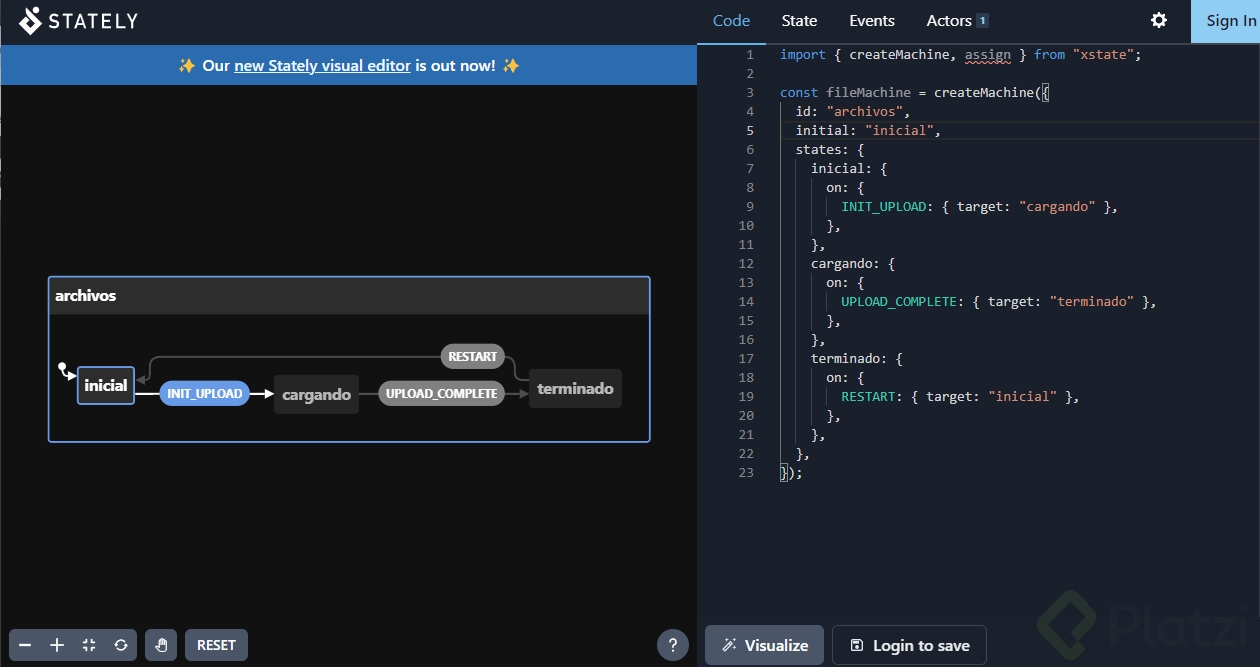This screenshot has height=667, width=1260.
Task: Click the archivos machine header
Action: pyautogui.click(x=349, y=296)
